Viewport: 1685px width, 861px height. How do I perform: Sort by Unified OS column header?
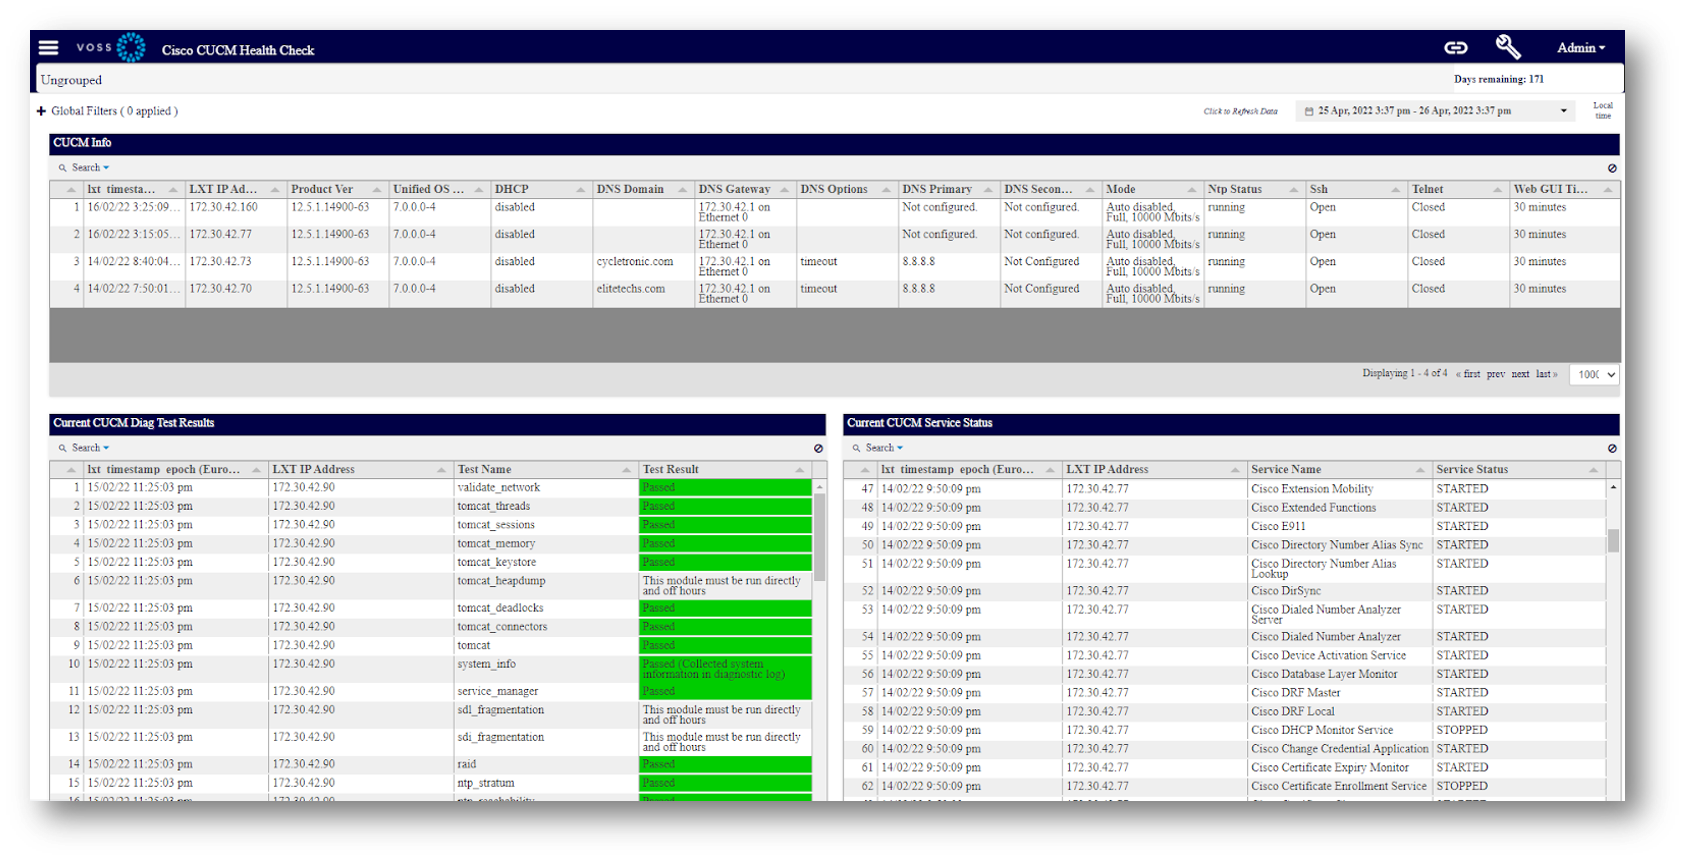click(x=439, y=189)
